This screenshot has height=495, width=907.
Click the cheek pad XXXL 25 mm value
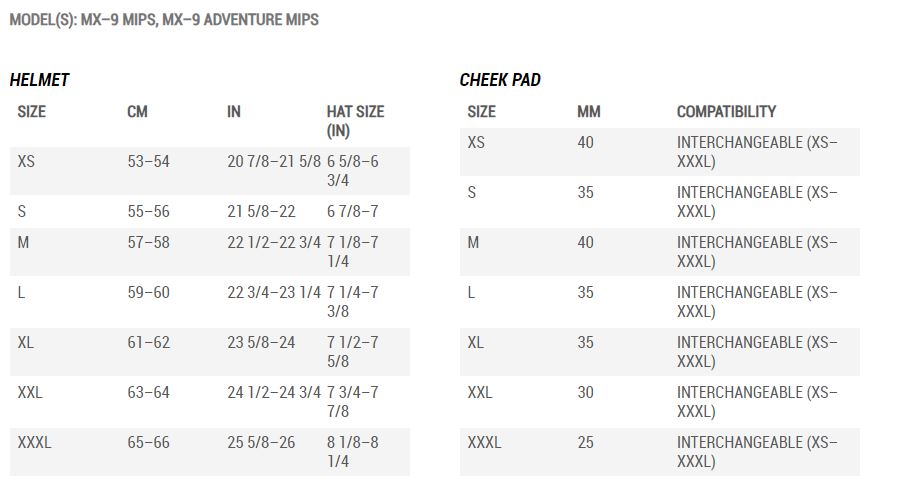point(585,442)
